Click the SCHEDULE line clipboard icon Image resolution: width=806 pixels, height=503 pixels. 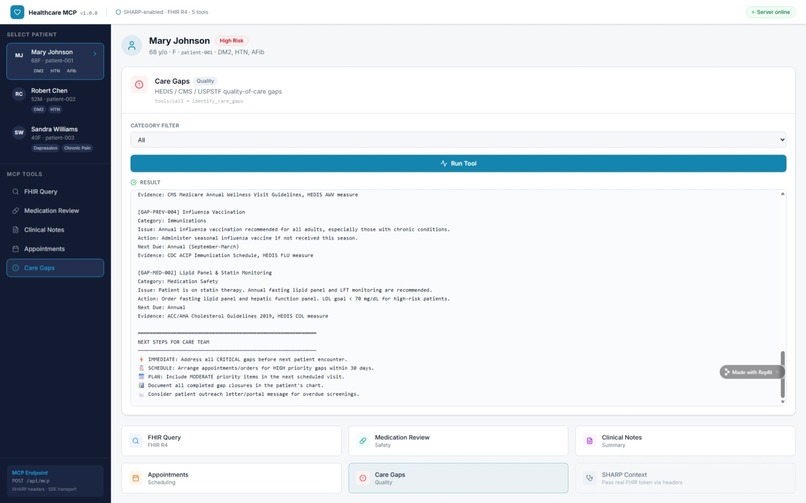pyautogui.click(x=141, y=368)
